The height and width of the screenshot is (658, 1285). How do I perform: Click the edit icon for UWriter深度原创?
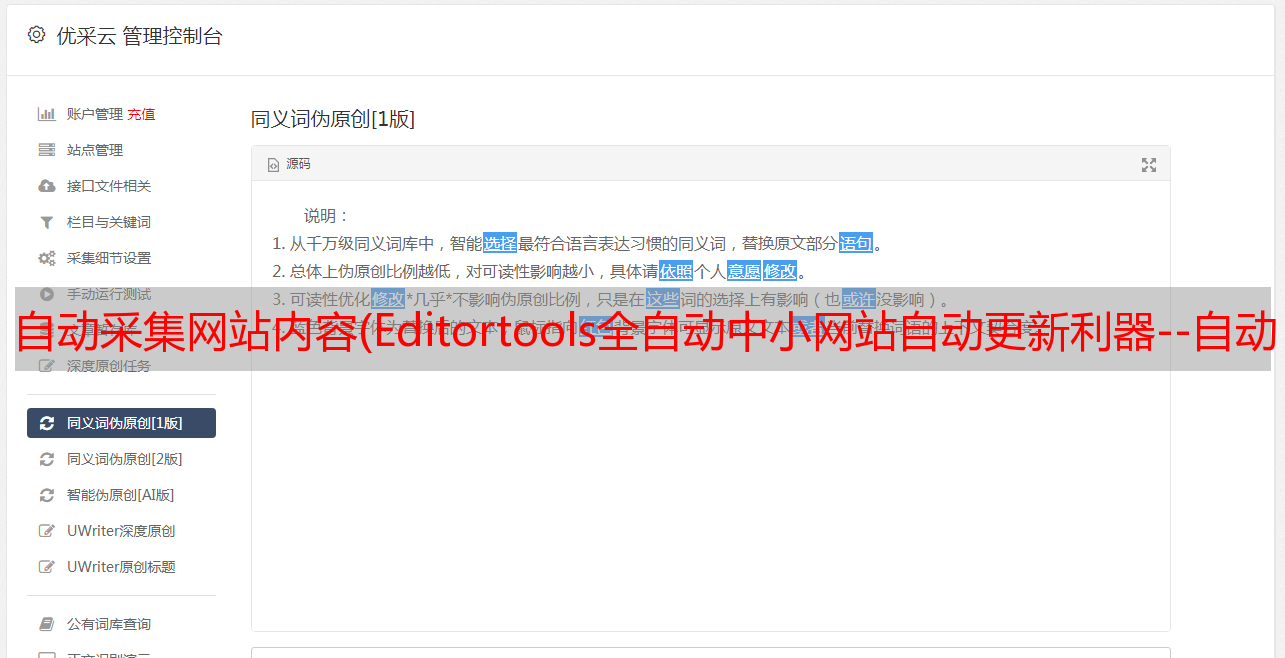(x=46, y=531)
